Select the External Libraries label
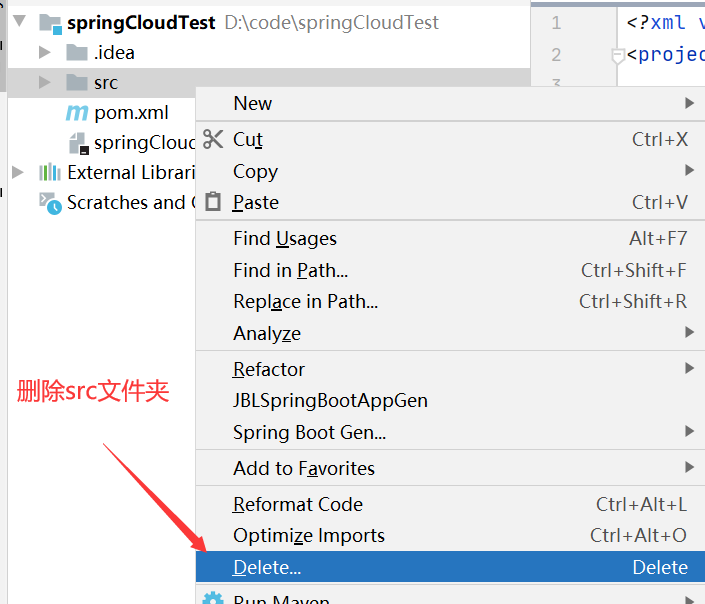The image size is (705, 604). tap(131, 172)
